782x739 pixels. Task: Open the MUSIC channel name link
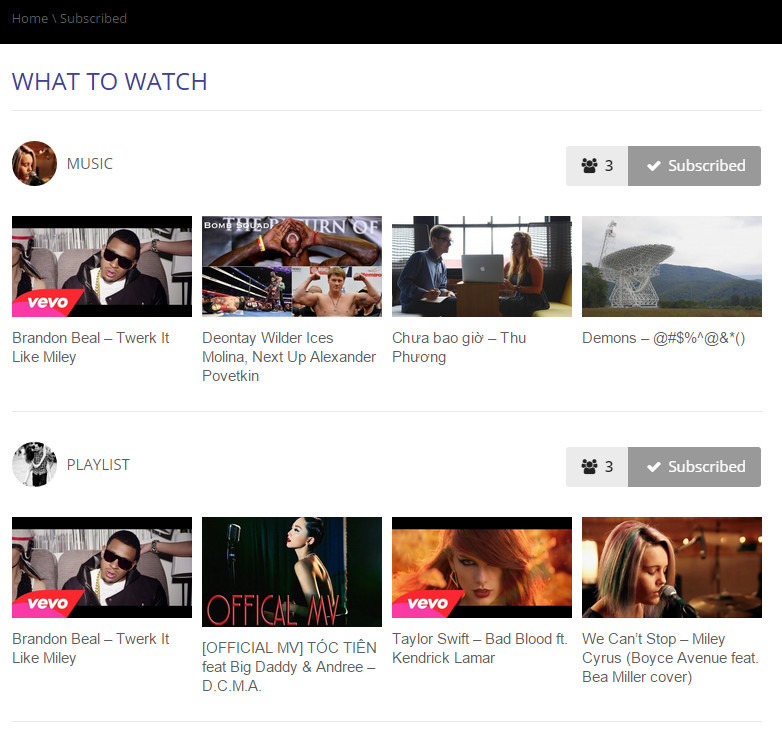(90, 164)
